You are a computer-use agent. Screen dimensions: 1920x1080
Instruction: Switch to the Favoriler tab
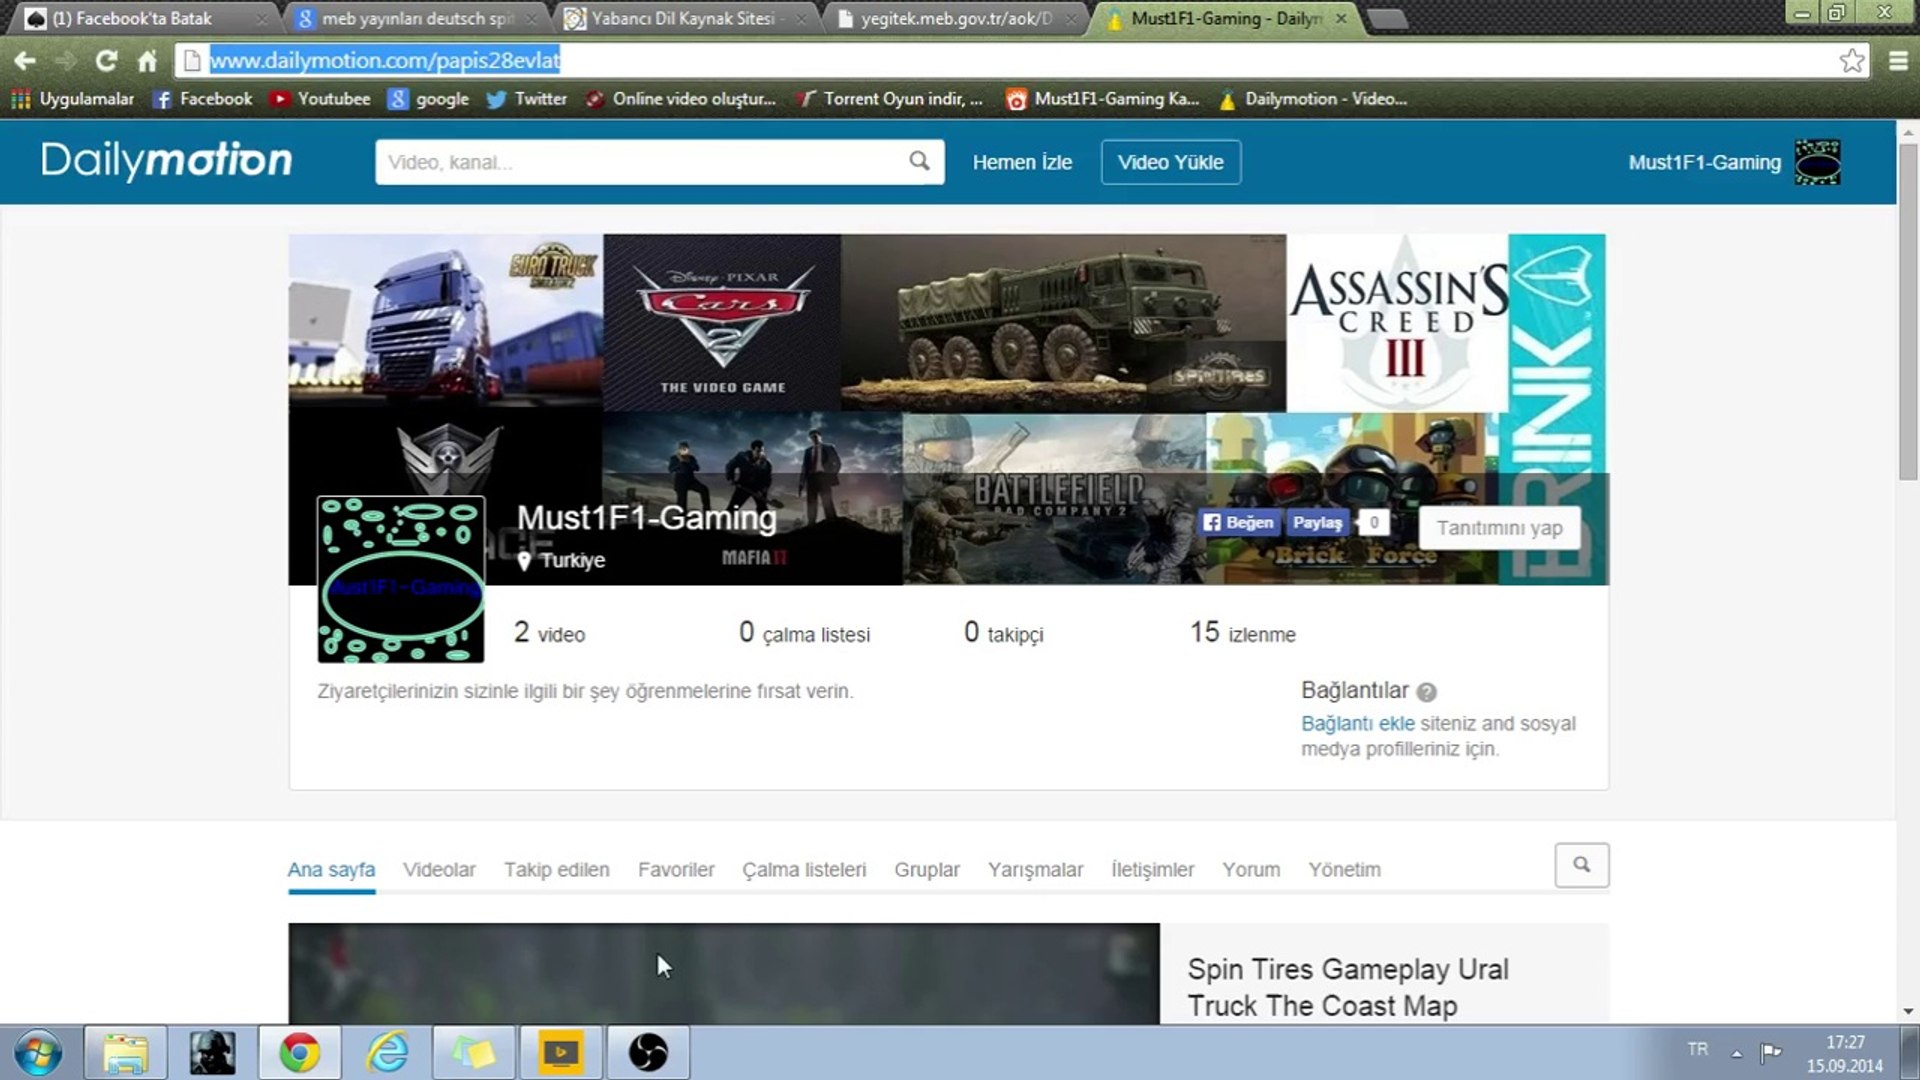pos(676,869)
